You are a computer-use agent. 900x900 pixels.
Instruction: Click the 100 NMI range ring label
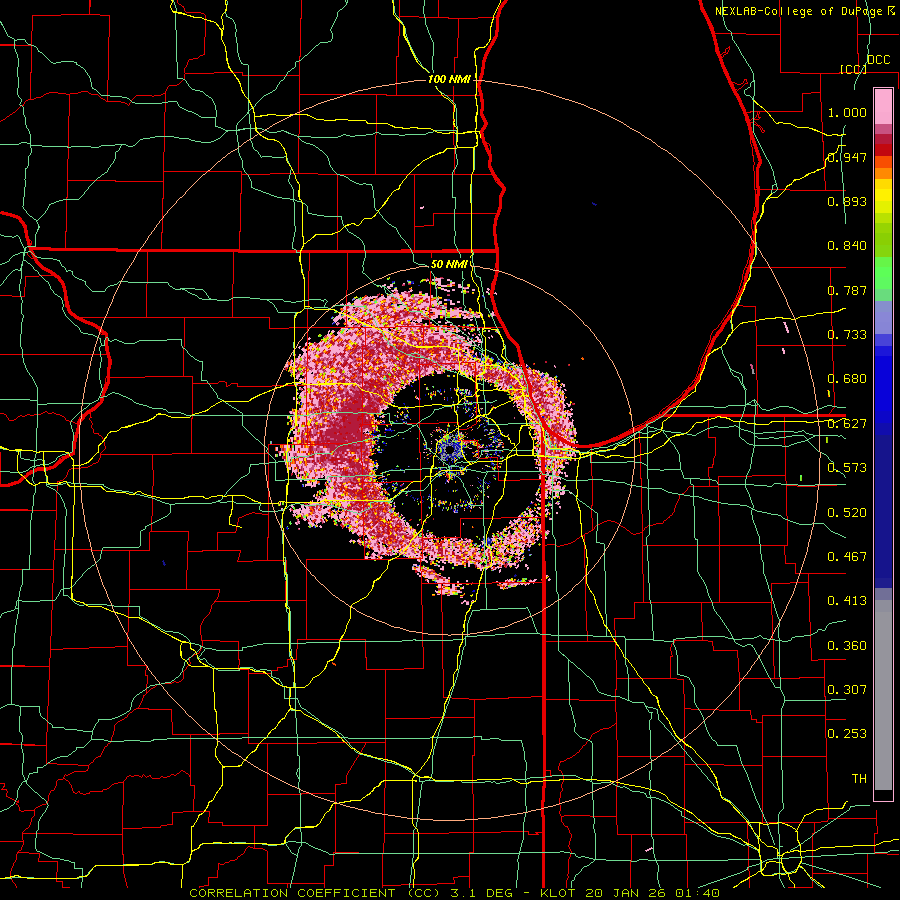[x=449, y=79]
